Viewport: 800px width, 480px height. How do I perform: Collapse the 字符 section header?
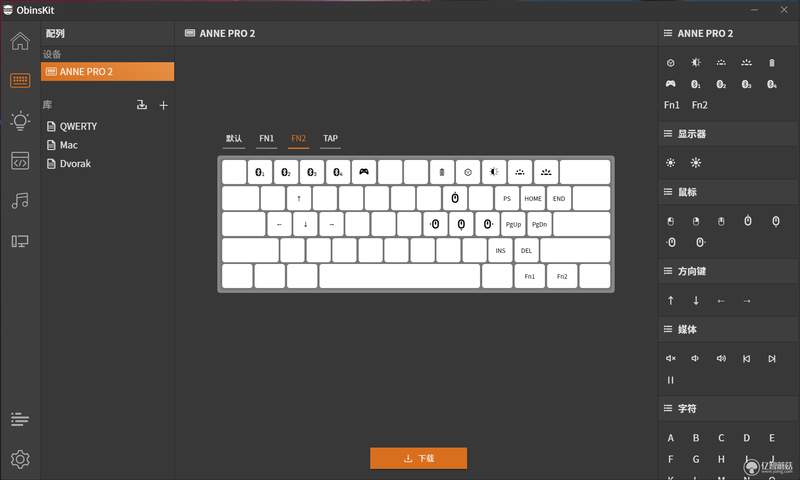coord(729,409)
